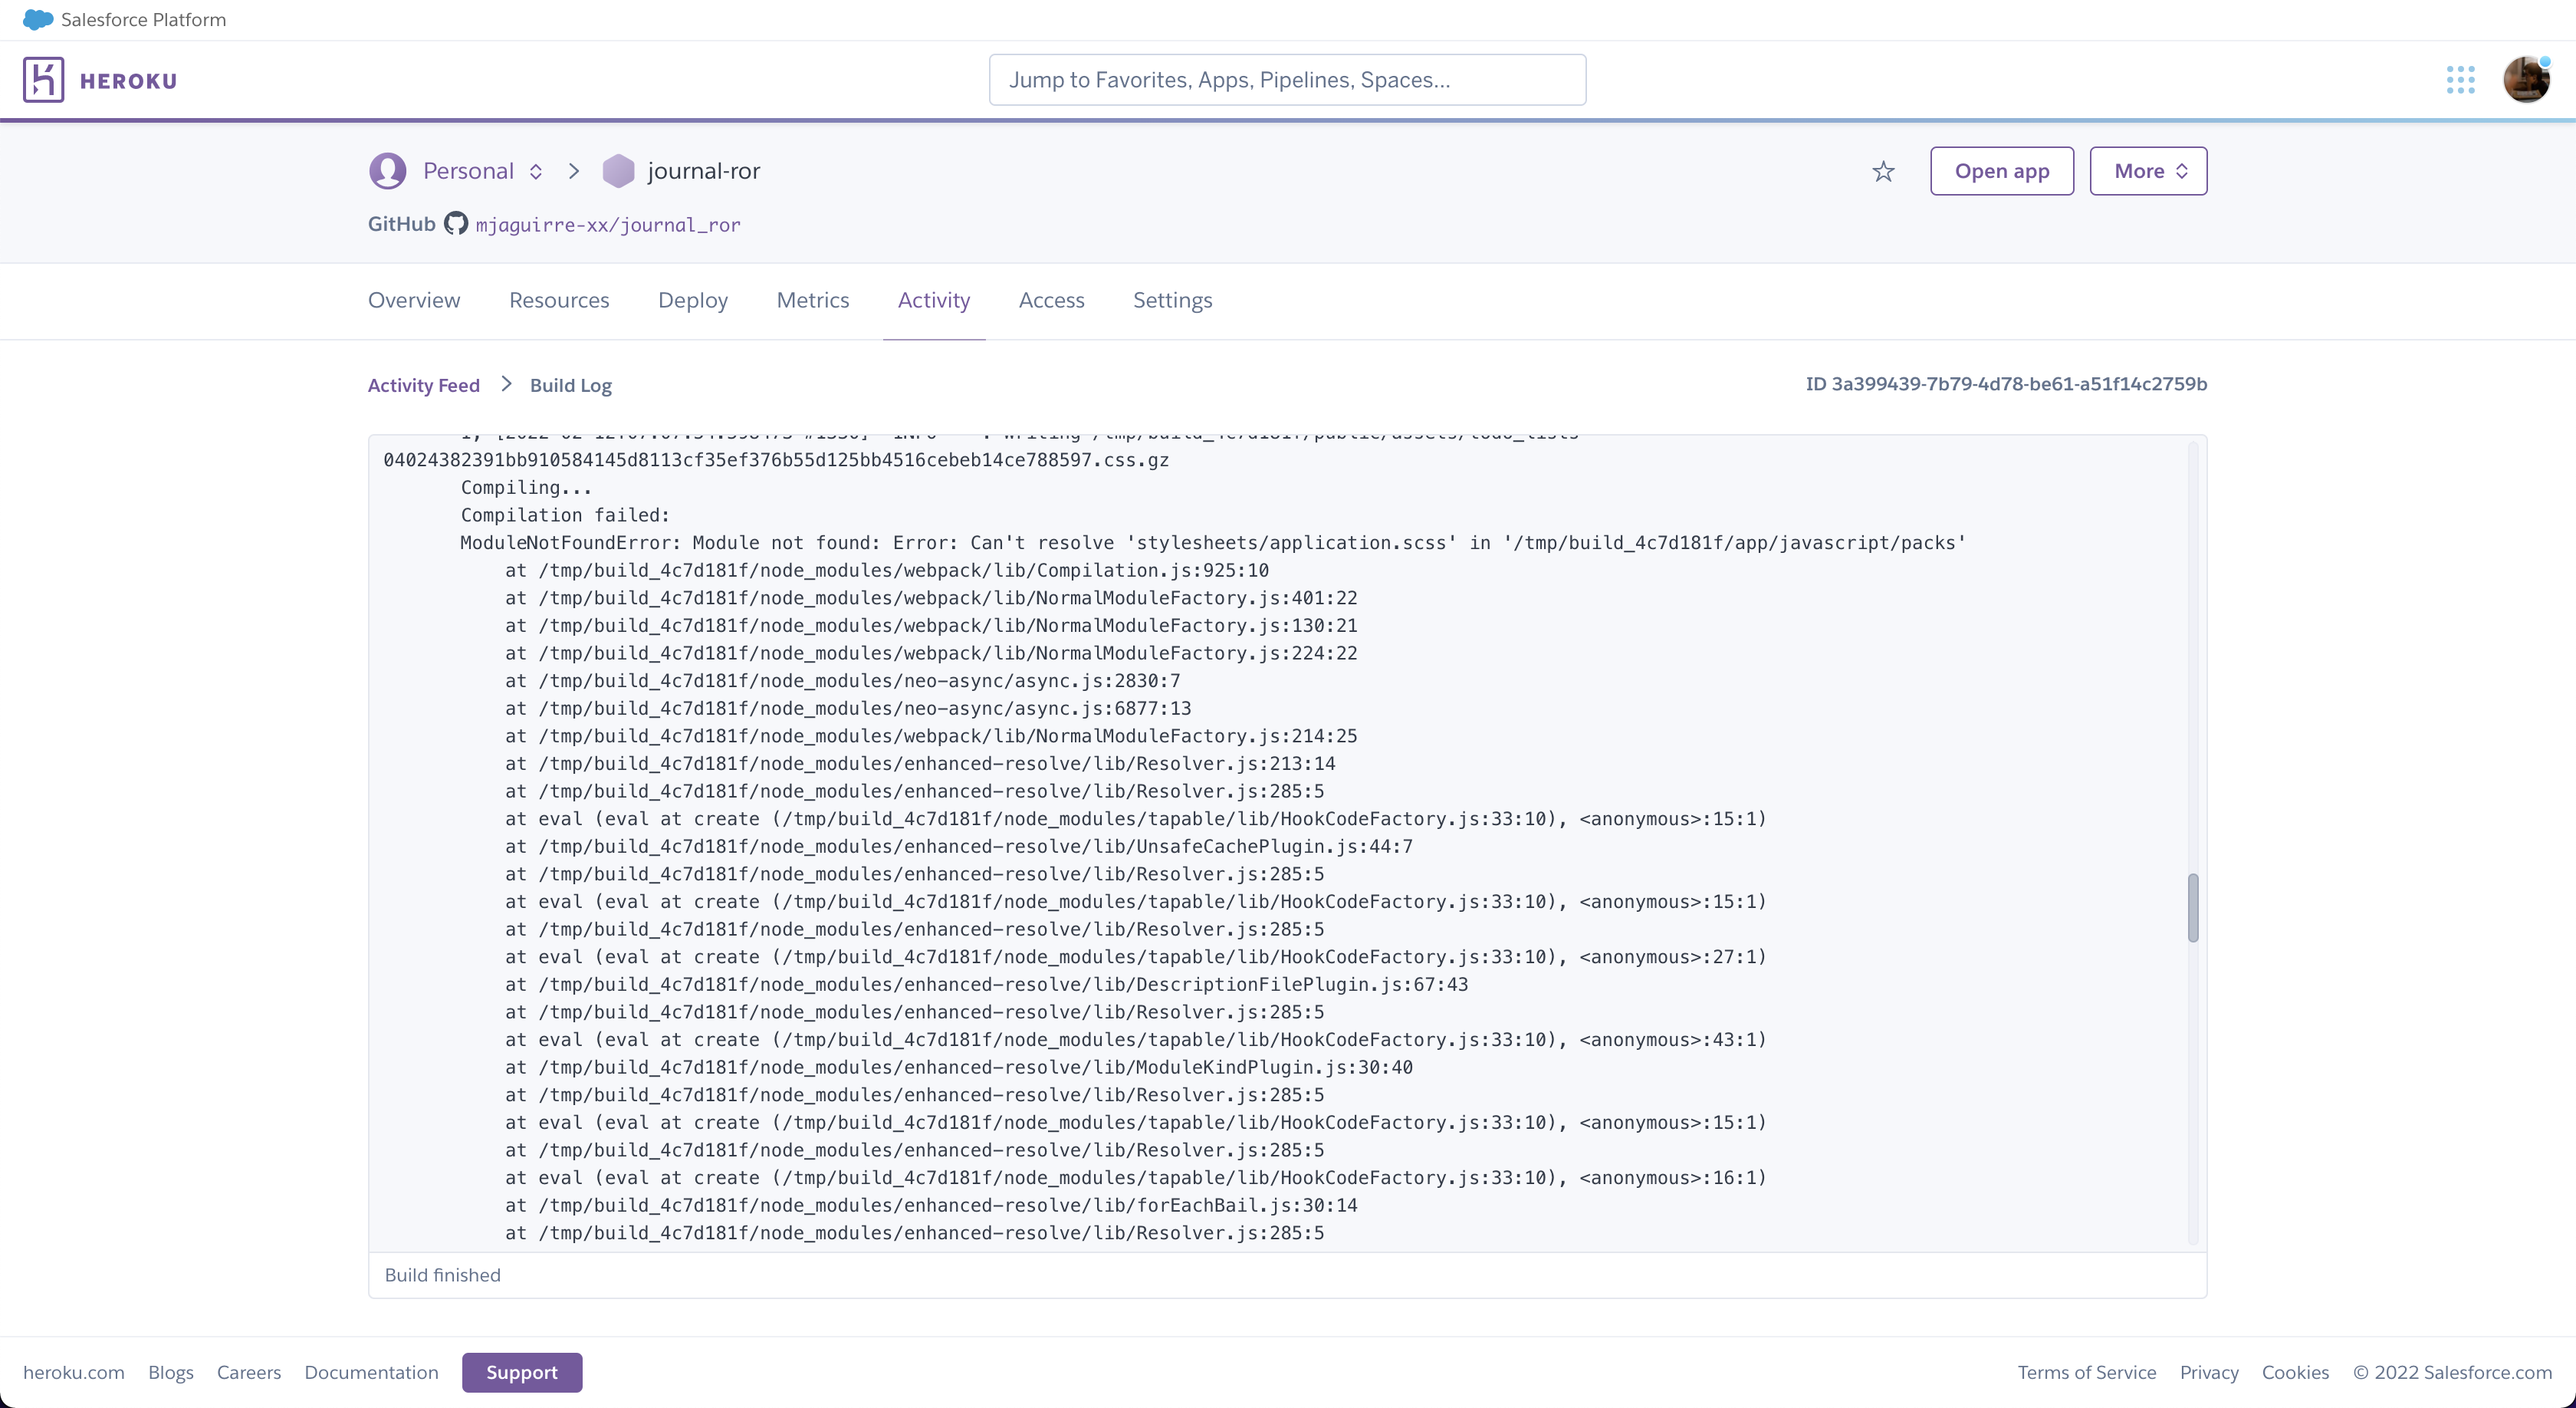2576x1408 pixels.
Task: Expand the breadcrumb chevron after Activity Feed
Action: 505,384
